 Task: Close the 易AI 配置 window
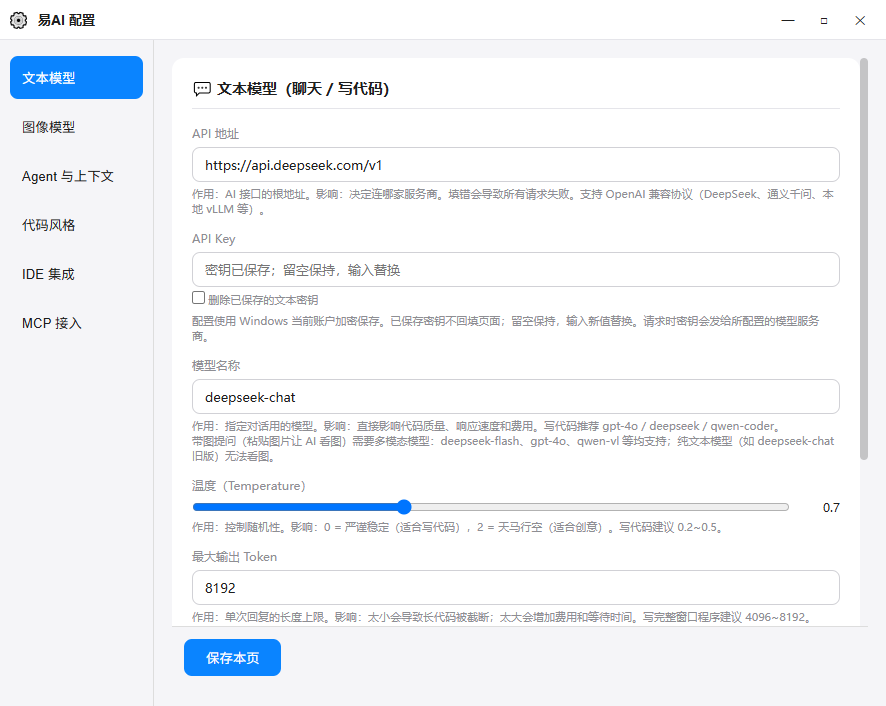(x=860, y=20)
